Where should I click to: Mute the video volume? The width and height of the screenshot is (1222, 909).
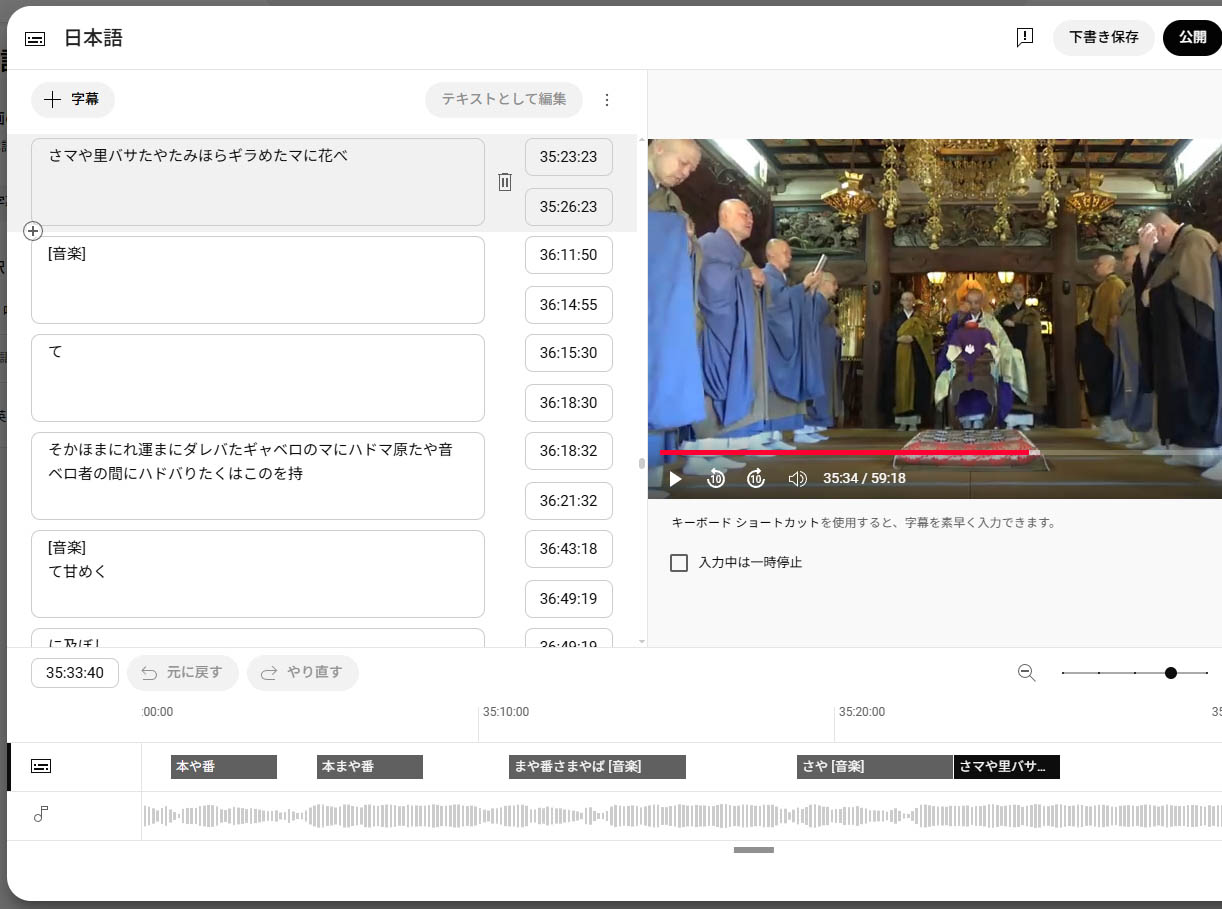coord(797,479)
